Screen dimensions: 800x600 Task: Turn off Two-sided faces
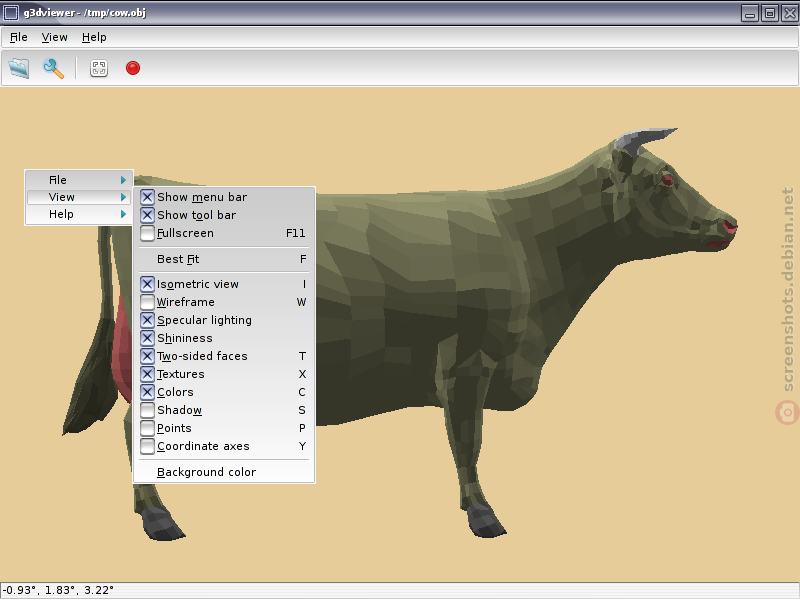point(224,356)
